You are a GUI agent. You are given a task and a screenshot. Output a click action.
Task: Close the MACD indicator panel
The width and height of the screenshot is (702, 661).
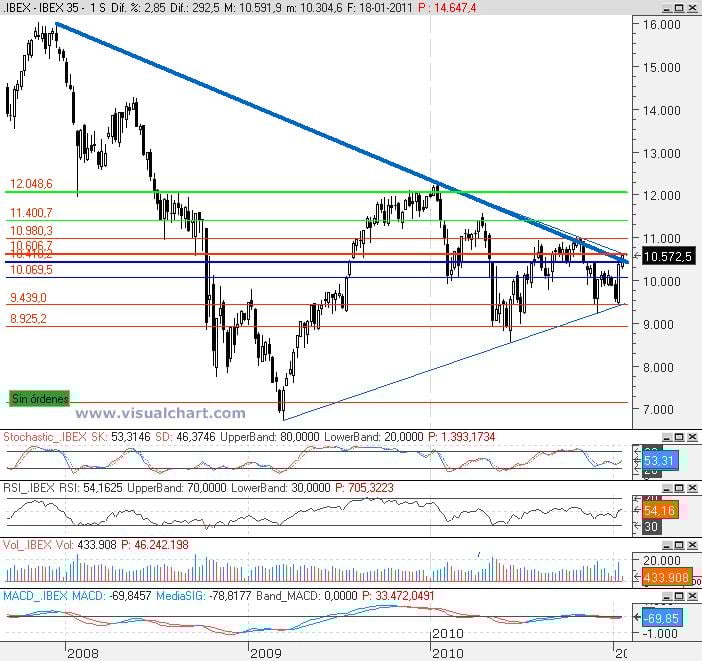coord(692,596)
